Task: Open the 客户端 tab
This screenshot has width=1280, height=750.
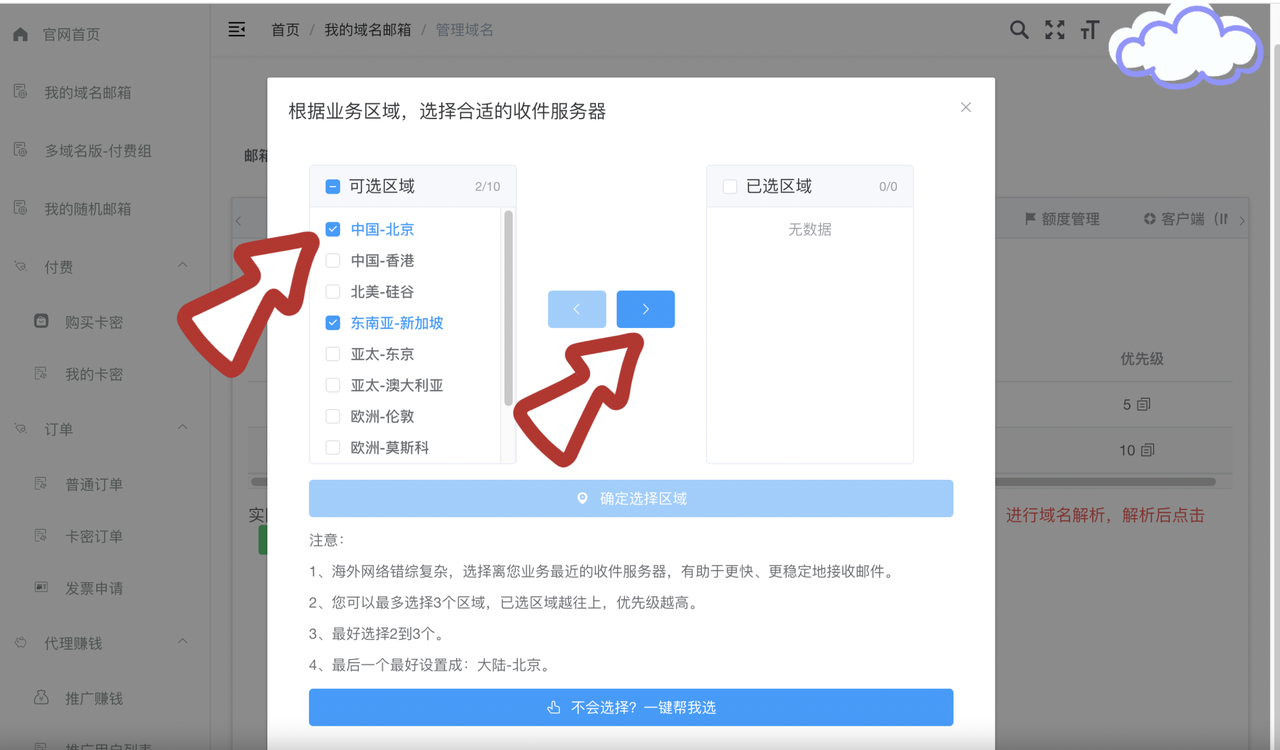Action: [1186, 219]
